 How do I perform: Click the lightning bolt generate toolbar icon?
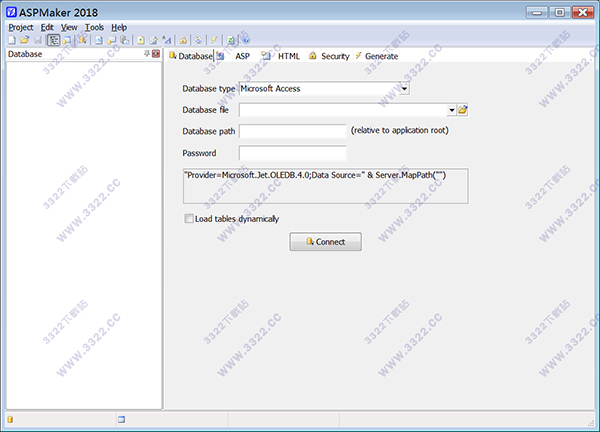coord(214,40)
